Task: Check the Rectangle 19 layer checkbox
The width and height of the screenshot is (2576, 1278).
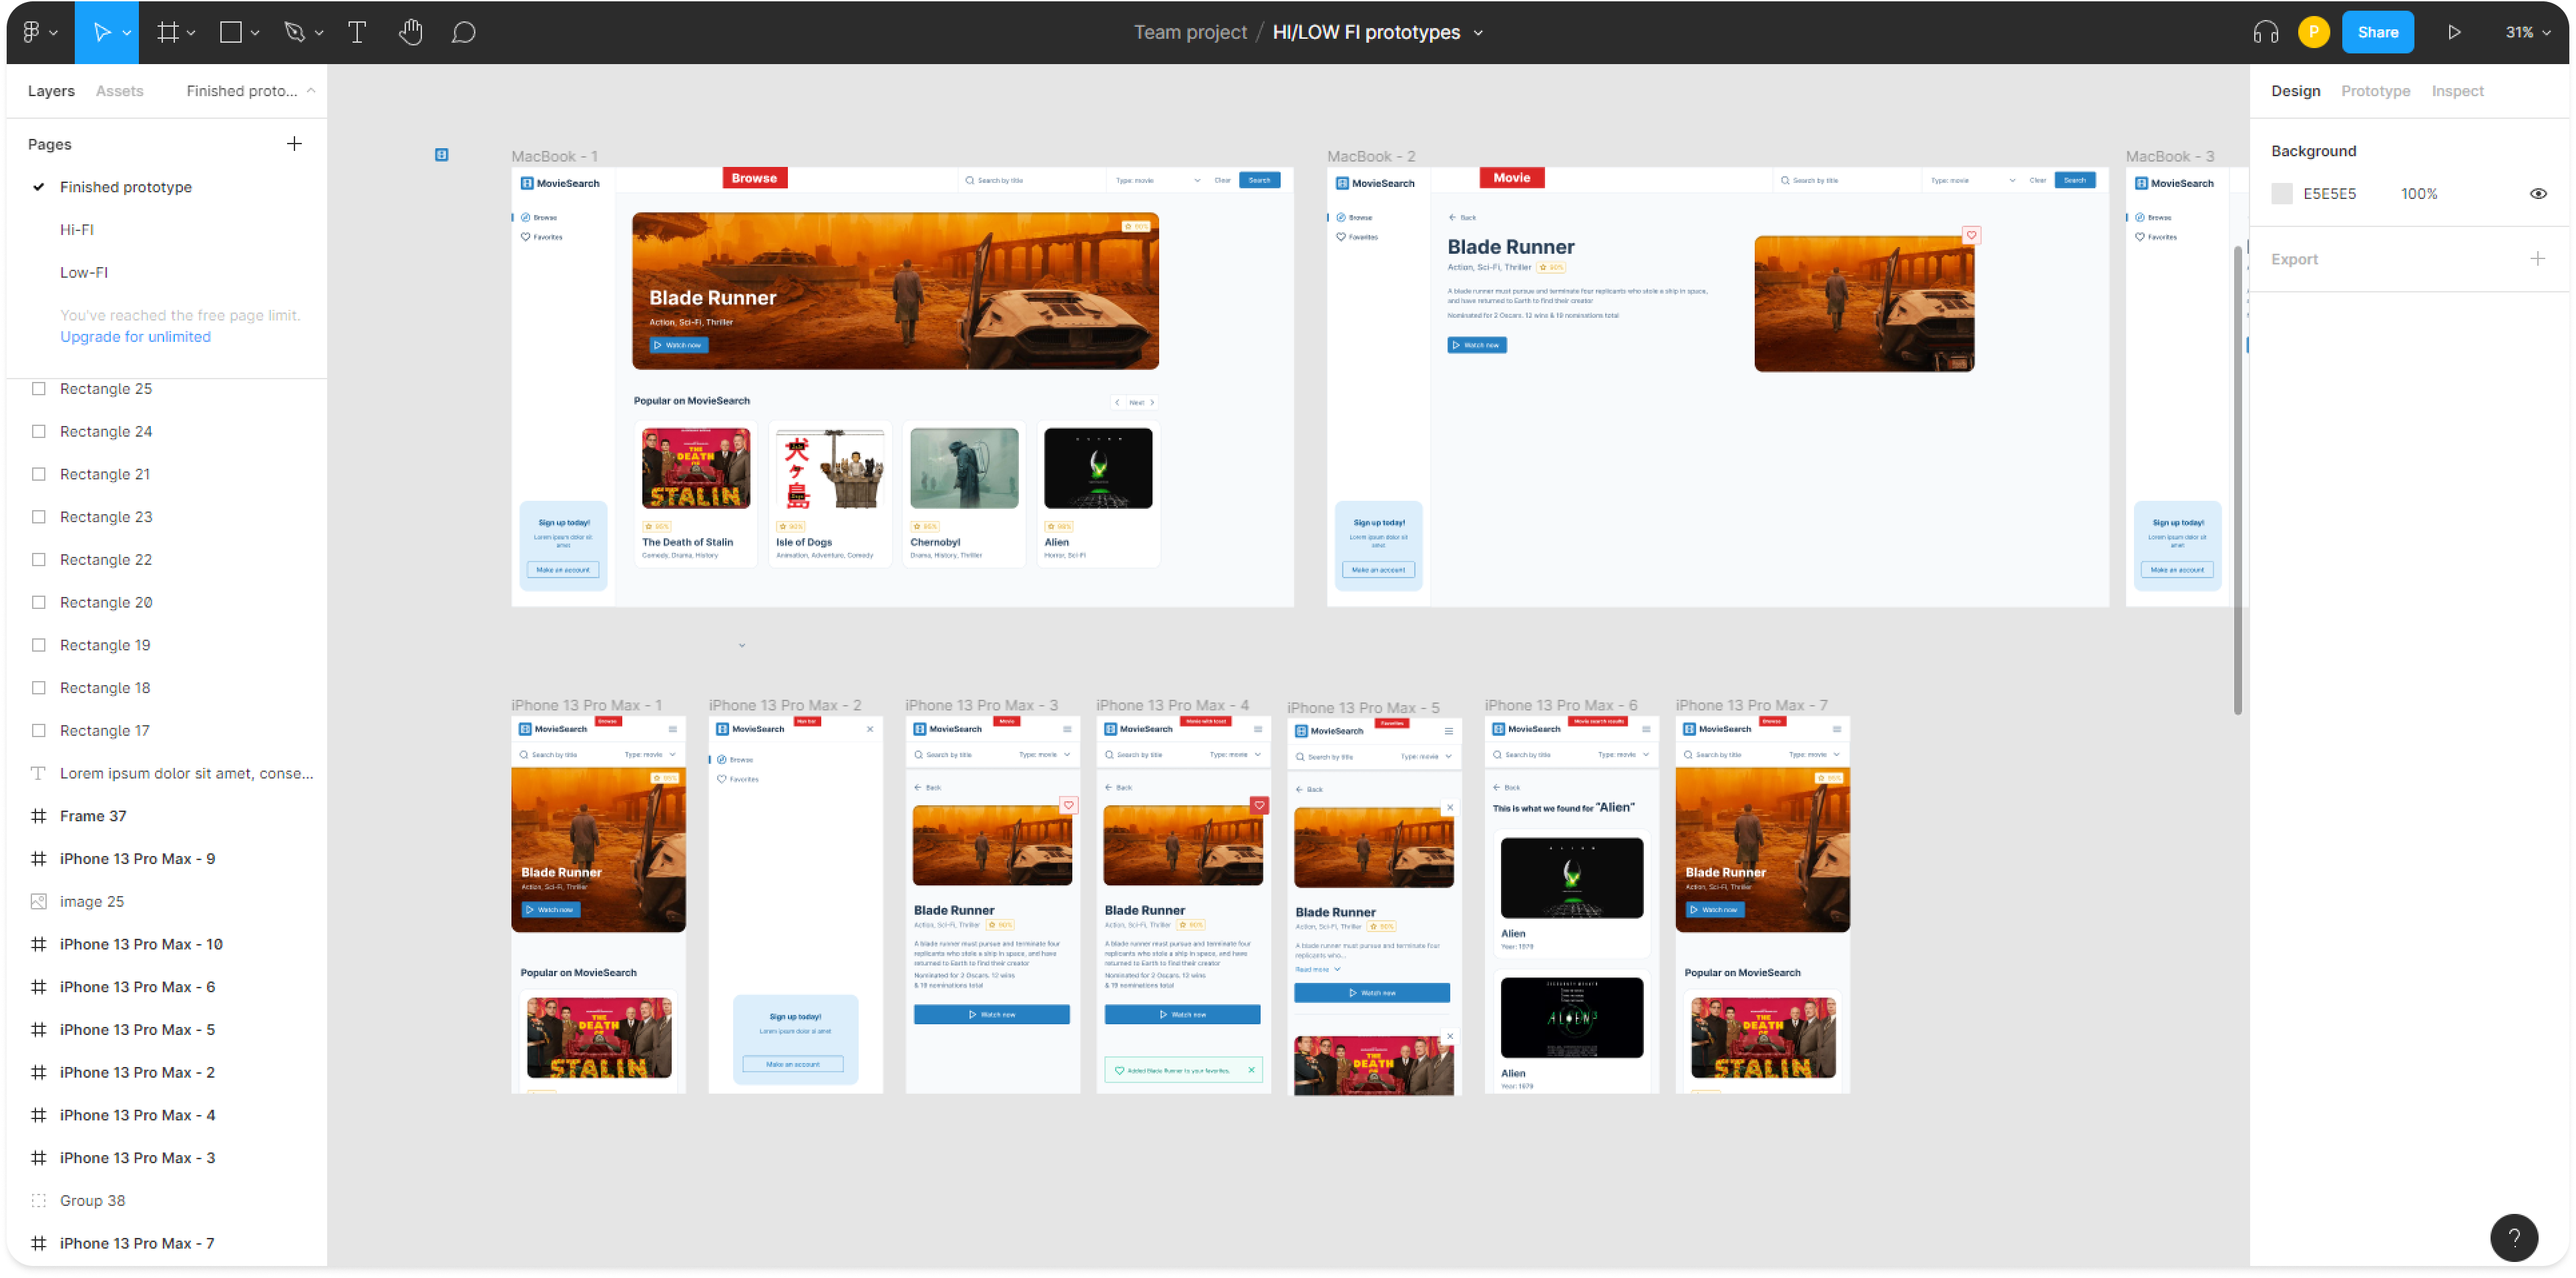Action: coord(38,644)
